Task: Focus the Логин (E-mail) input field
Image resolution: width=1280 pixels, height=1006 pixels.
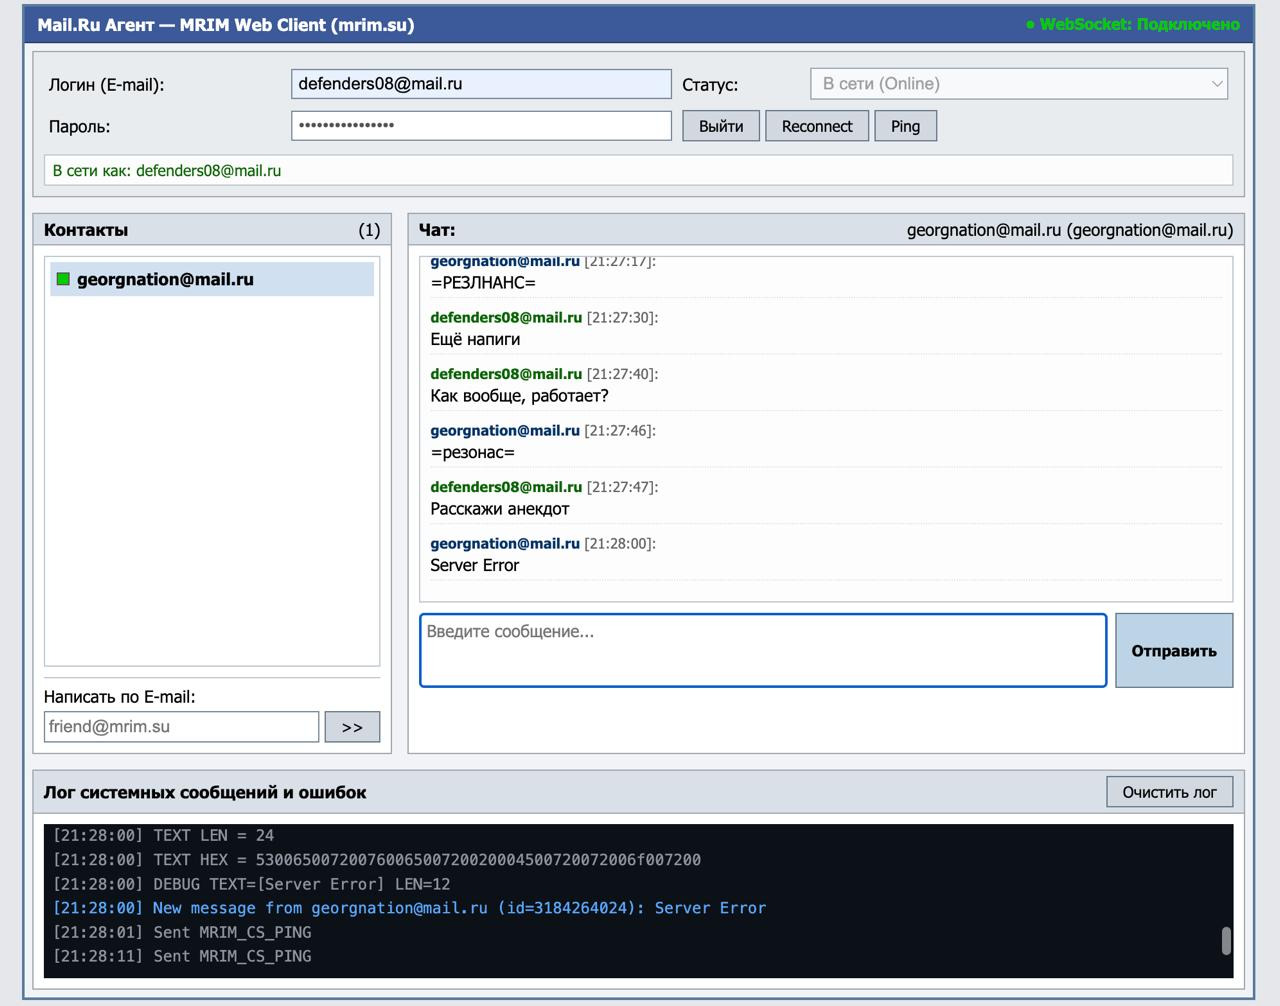Action: (481, 84)
